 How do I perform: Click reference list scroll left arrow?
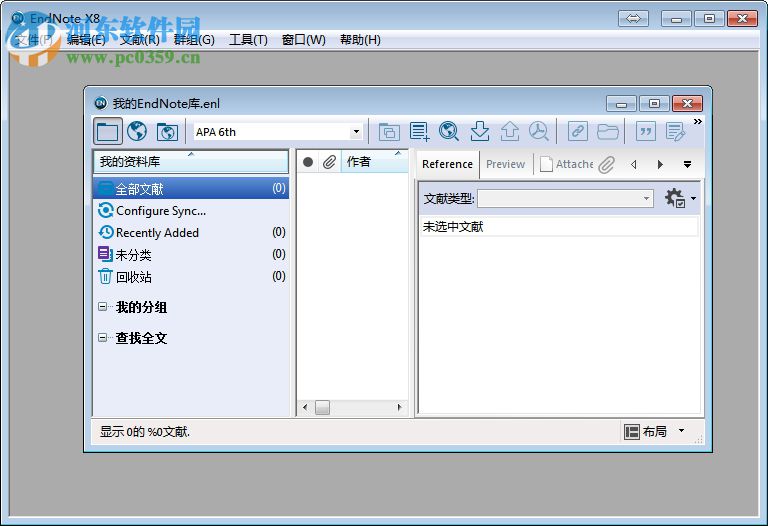pyautogui.click(x=305, y=407)
